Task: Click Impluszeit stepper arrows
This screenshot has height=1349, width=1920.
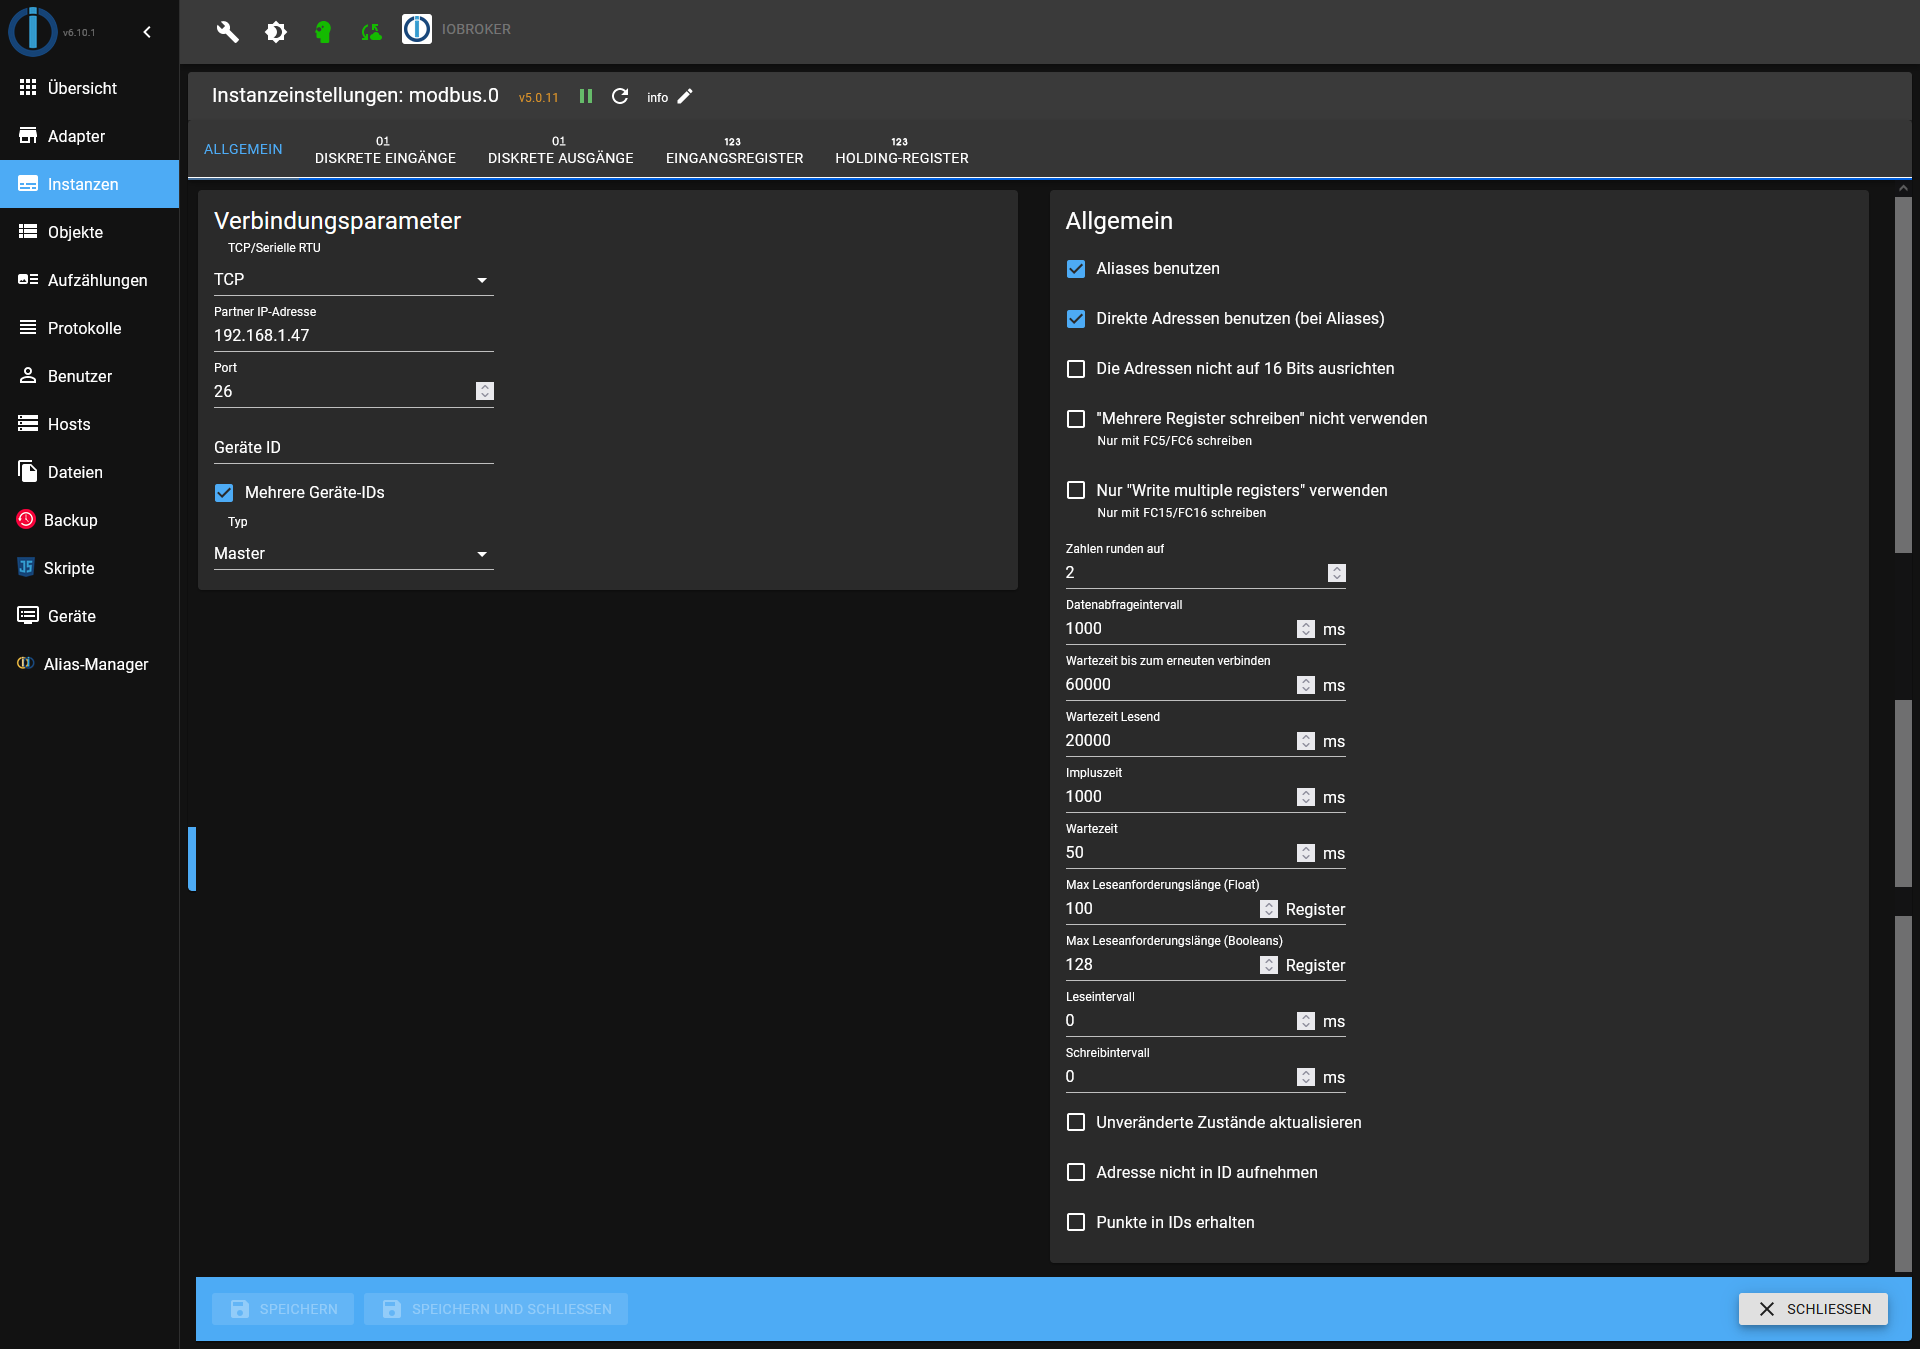Action: (1306, 797)
